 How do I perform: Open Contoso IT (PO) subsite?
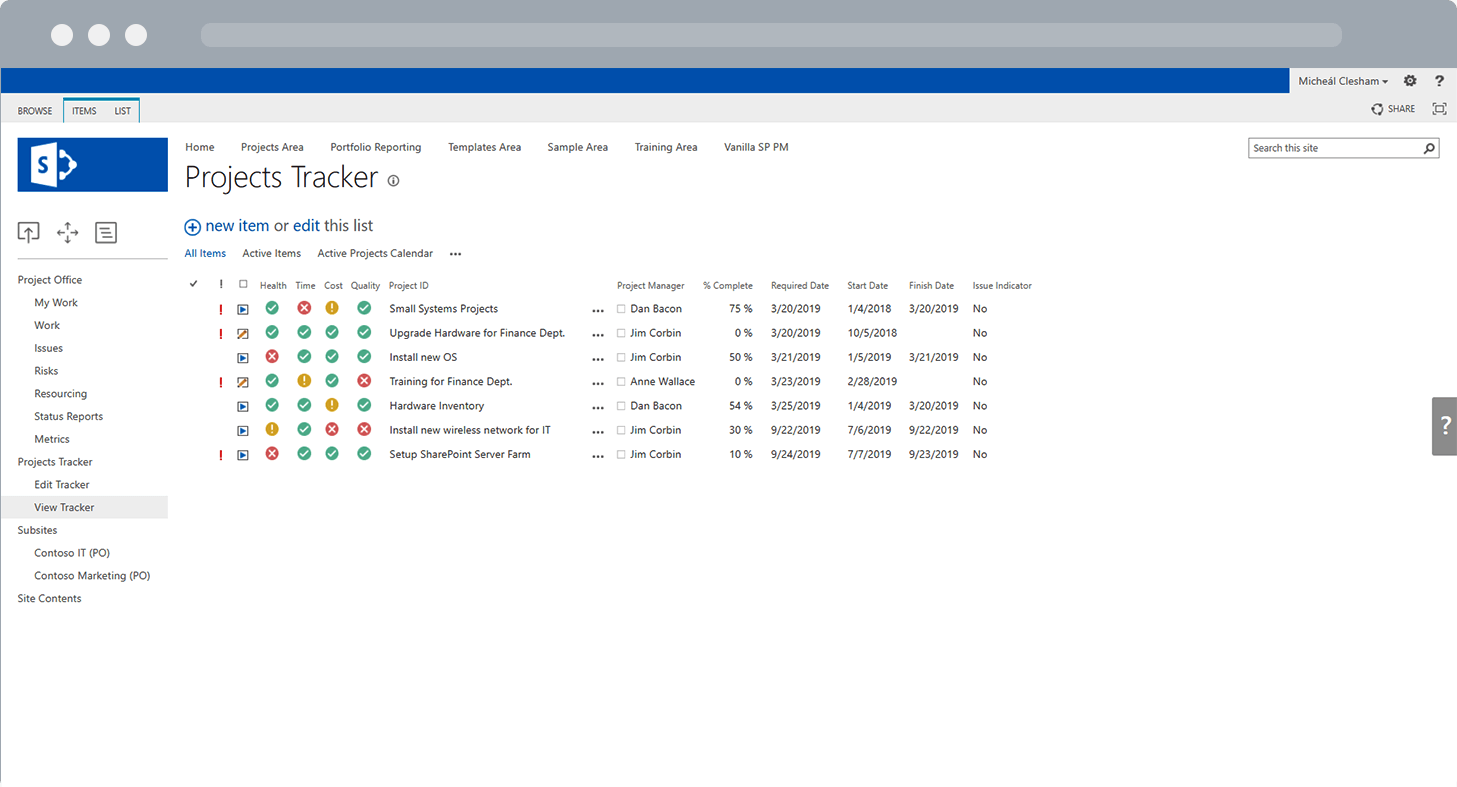click(x=72, y=552)
